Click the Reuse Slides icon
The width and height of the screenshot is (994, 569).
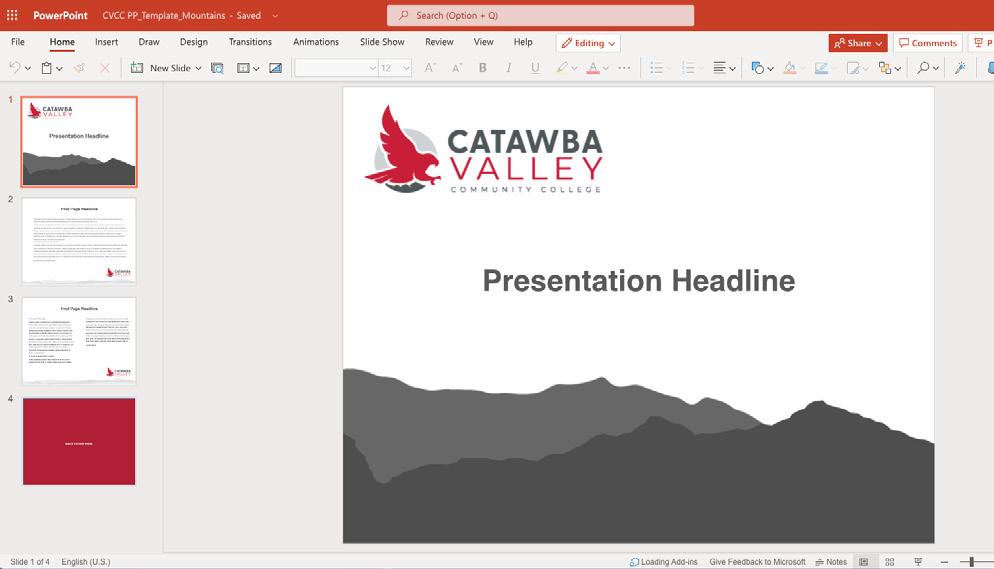(217, 68)
